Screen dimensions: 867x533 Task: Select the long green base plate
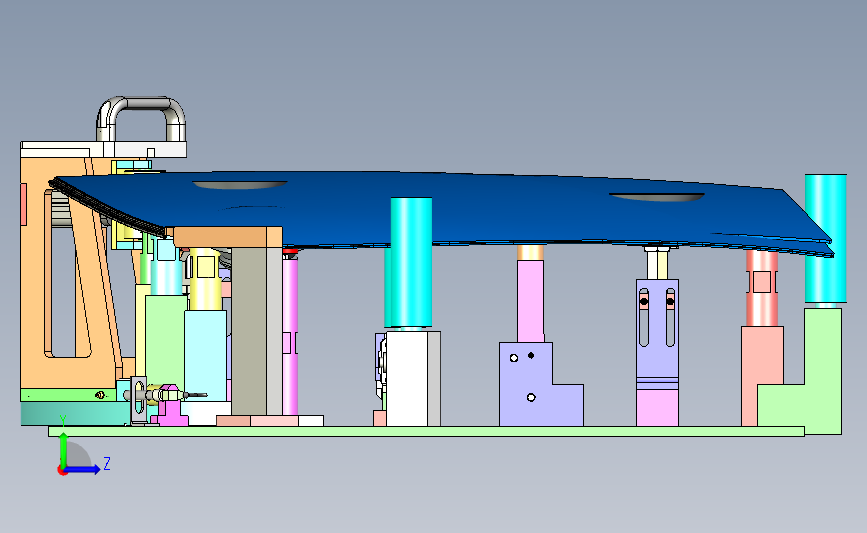tap(426, 431)
